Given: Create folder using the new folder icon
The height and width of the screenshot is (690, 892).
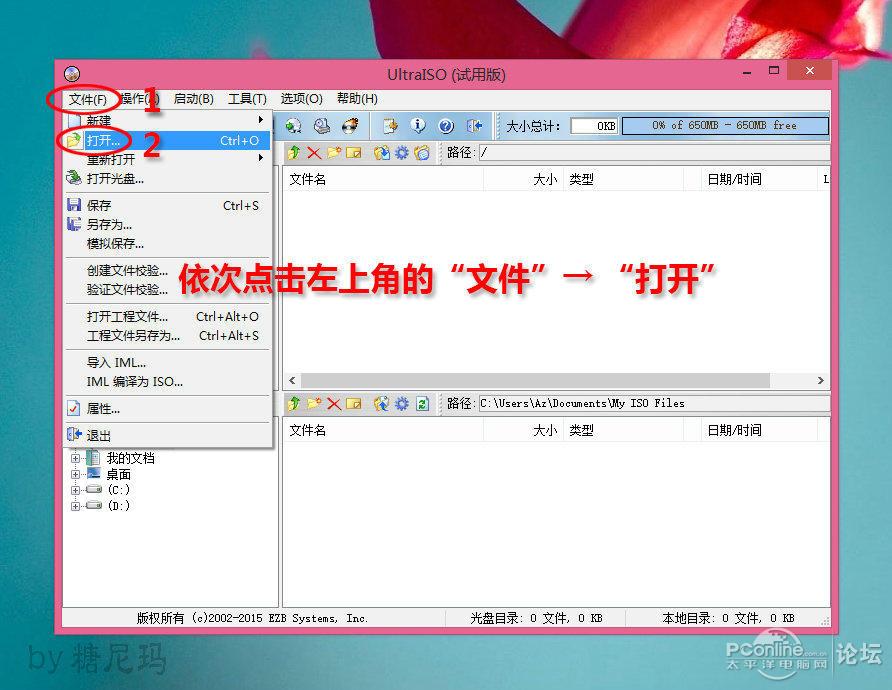Looking at the screenshot, I should (x=334, y=153).
